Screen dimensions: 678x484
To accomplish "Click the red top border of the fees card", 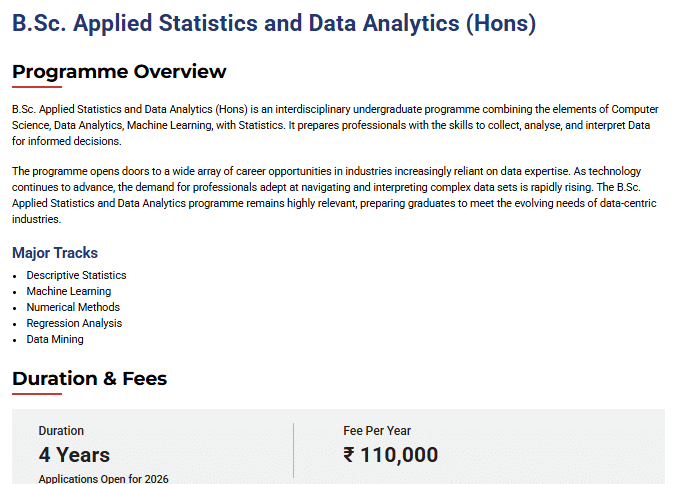I will click(x=338, y=409).
